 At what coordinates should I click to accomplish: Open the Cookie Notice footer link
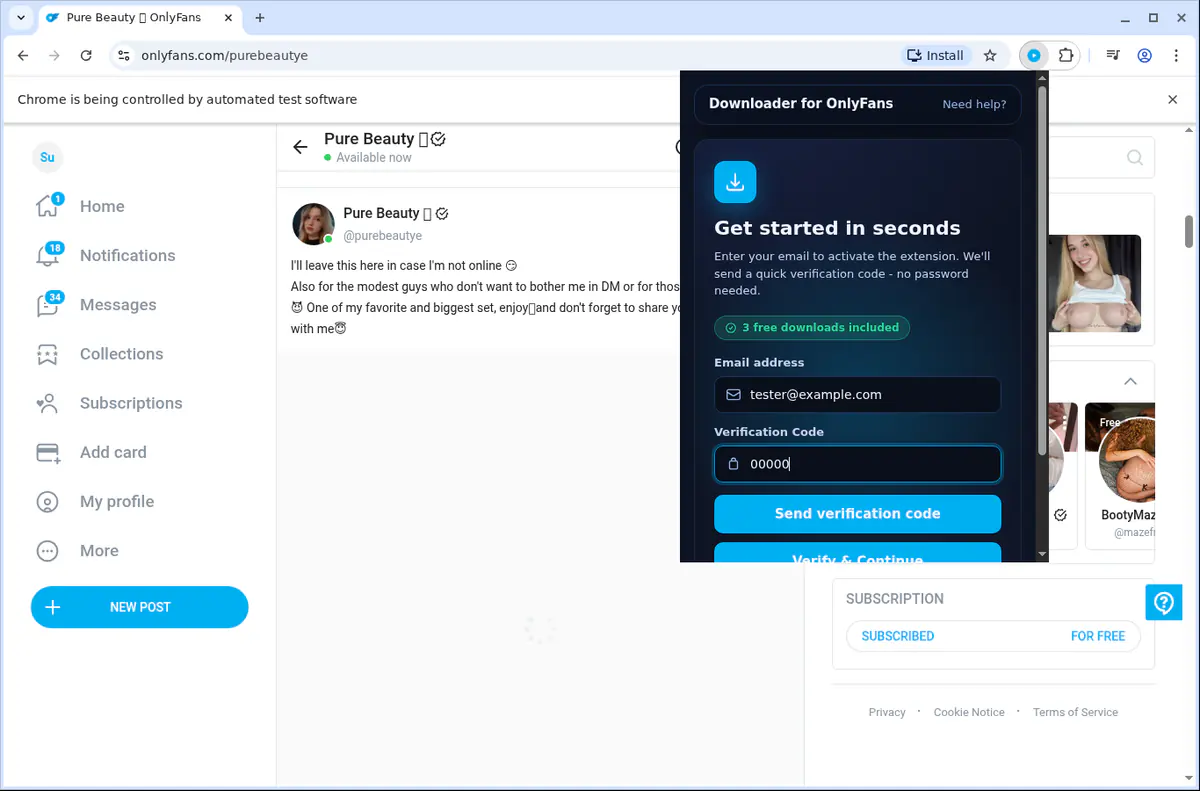969,712
